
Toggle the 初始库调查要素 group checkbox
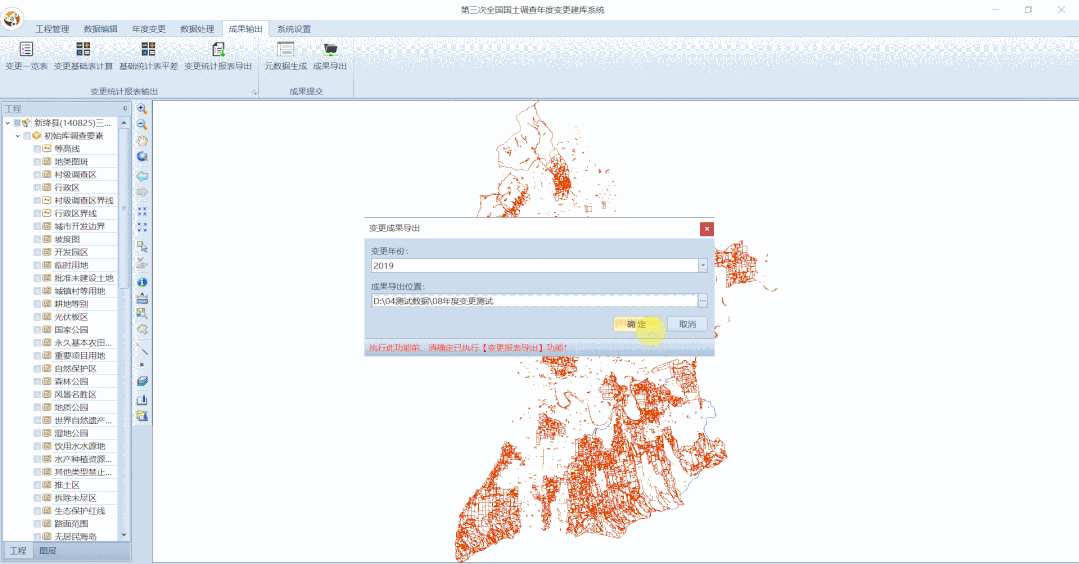27,136
